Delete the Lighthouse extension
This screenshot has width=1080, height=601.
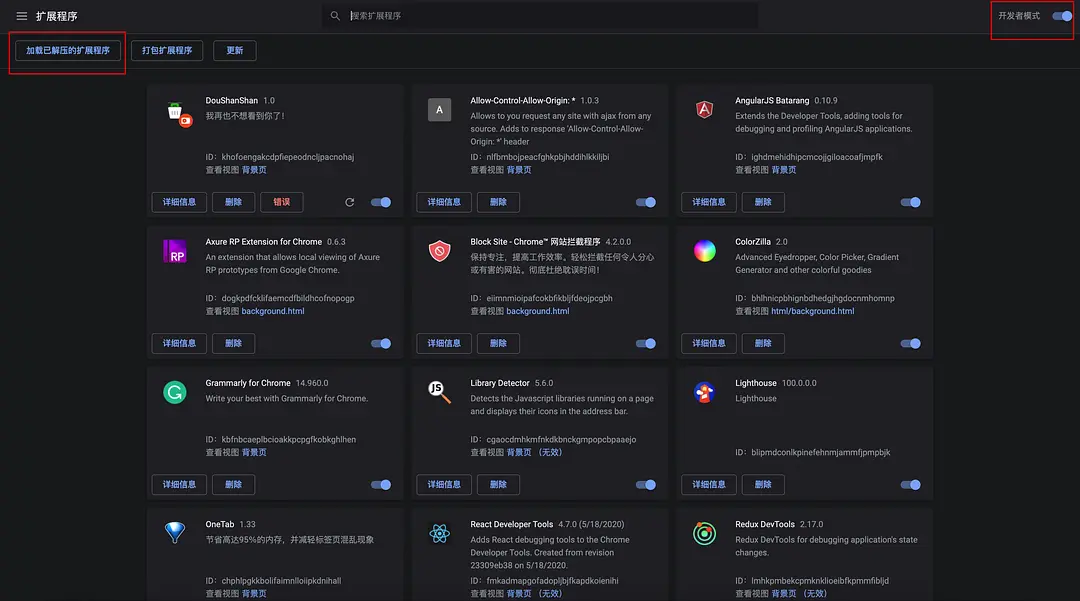point(763,485)
